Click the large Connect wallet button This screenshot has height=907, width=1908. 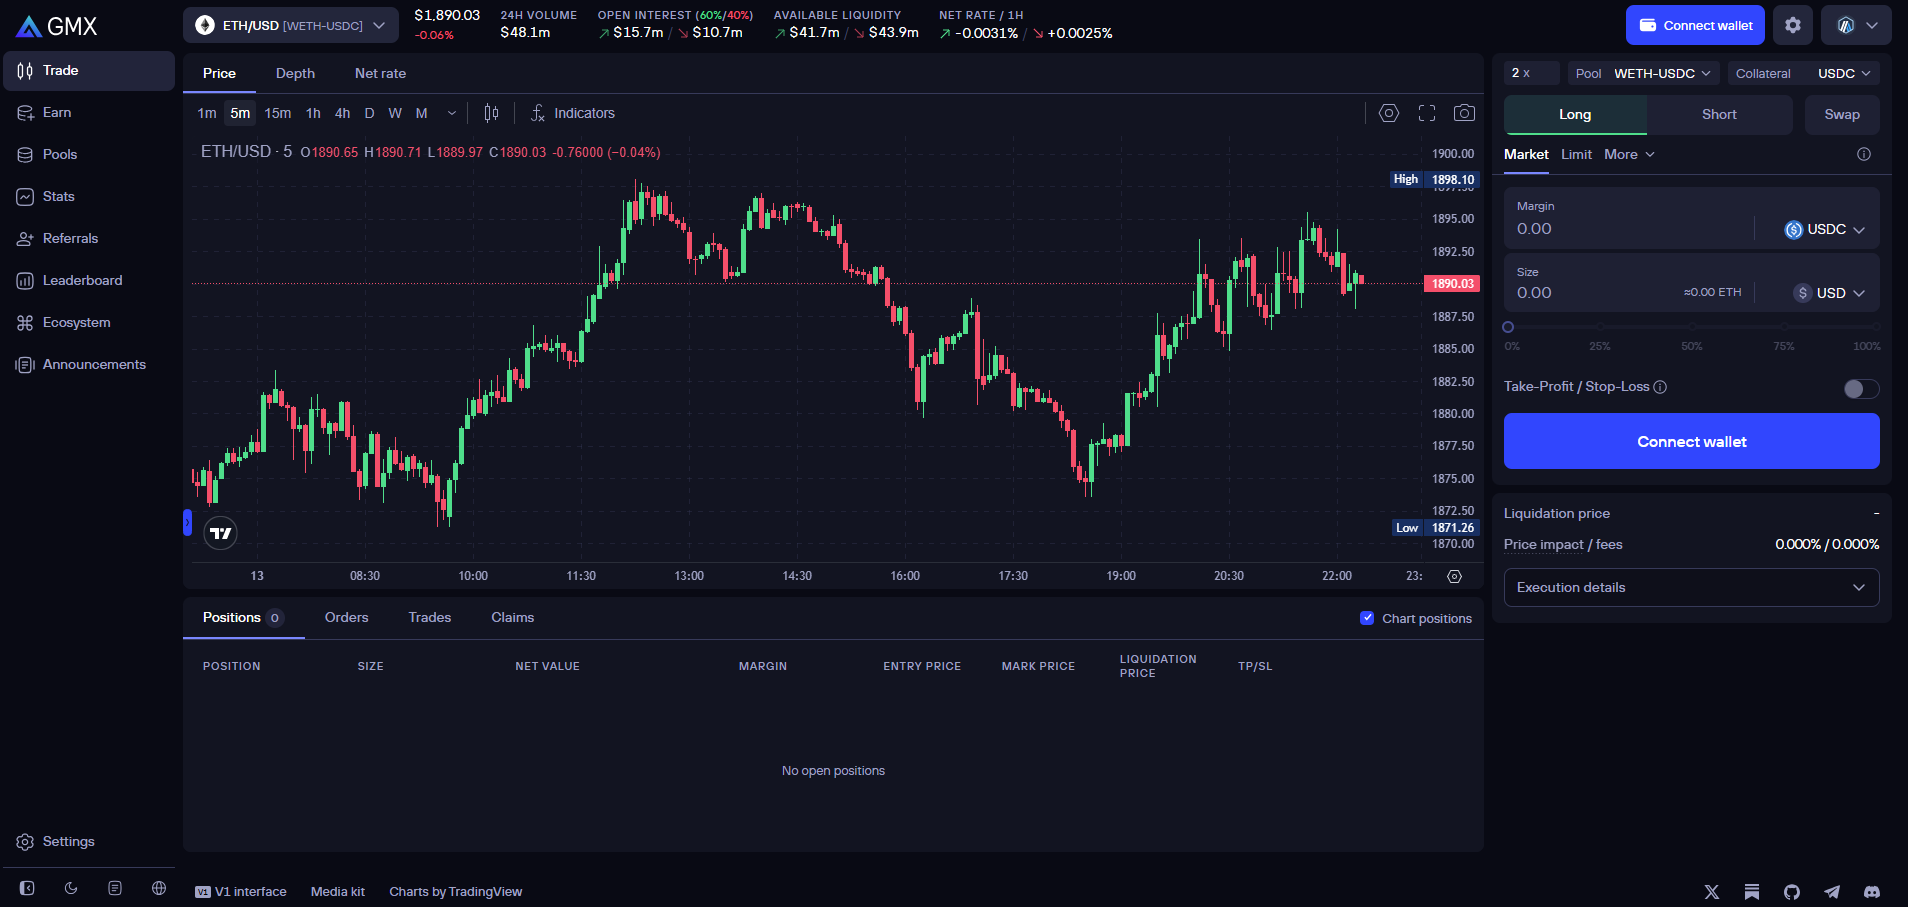(1691, 441)
